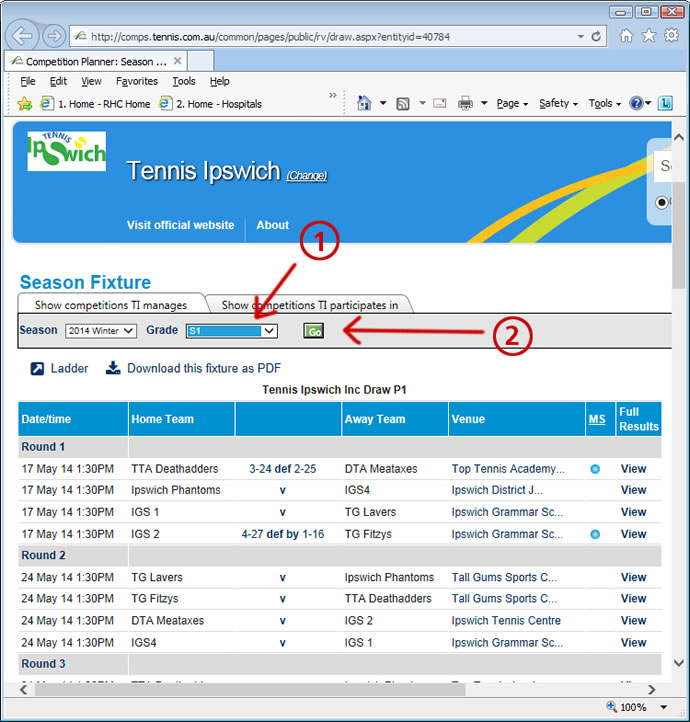The image size is (690, 722).
Task: Click the zoom magnifier icon in status bar
Action: tap(611, 706)
